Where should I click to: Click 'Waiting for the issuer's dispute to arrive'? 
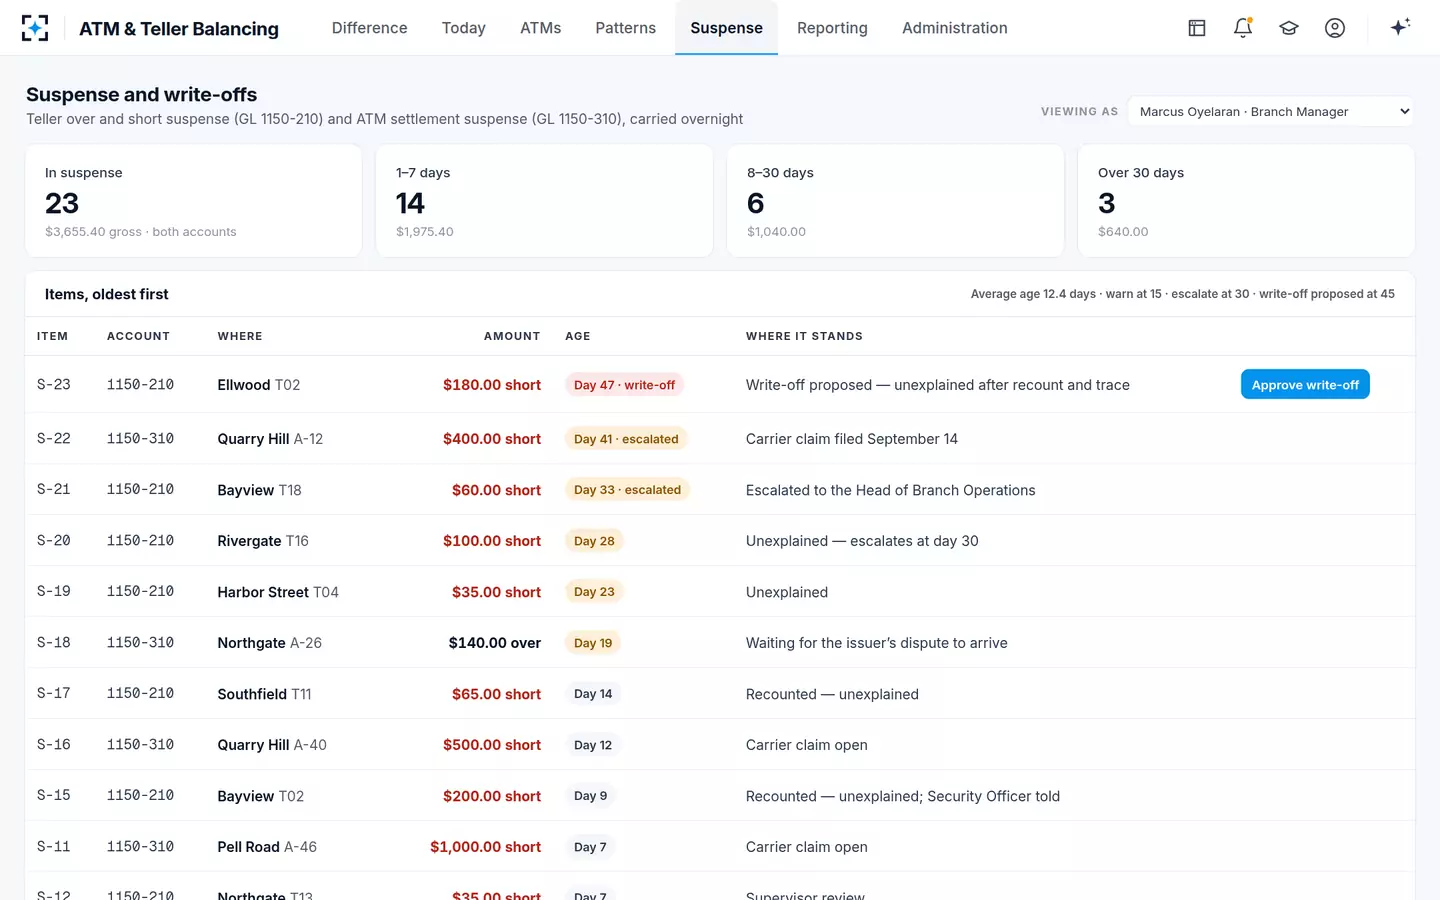[x=877, y=643]
